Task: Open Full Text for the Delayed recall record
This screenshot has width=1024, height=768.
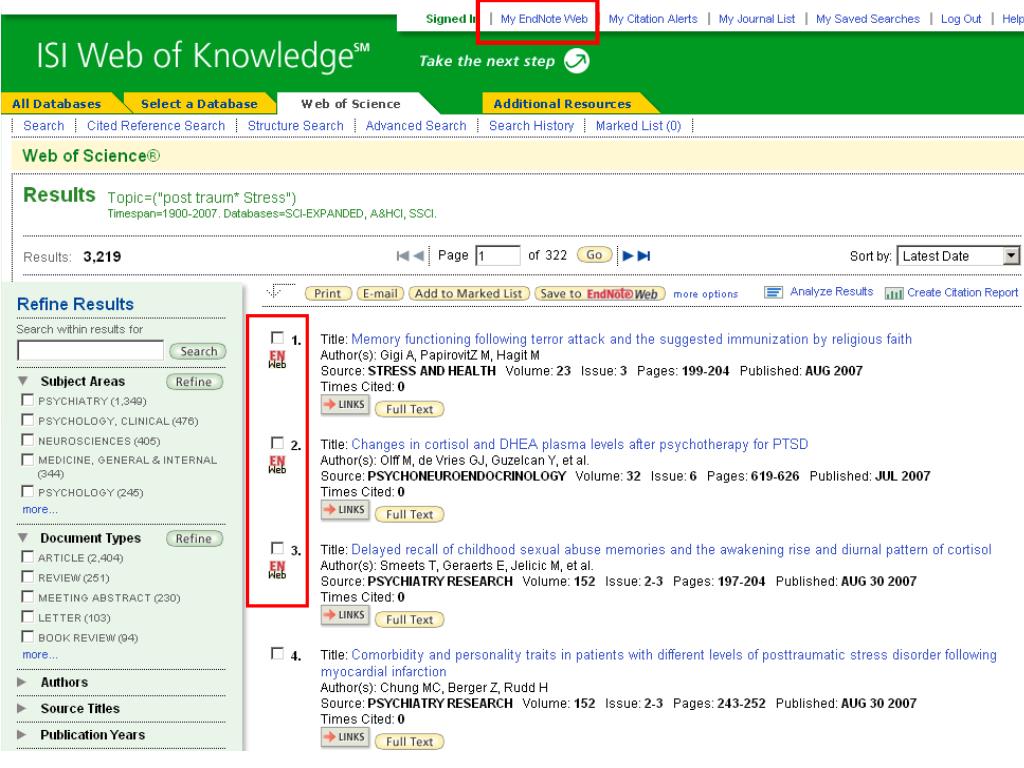Action: (x=409, y=620)
